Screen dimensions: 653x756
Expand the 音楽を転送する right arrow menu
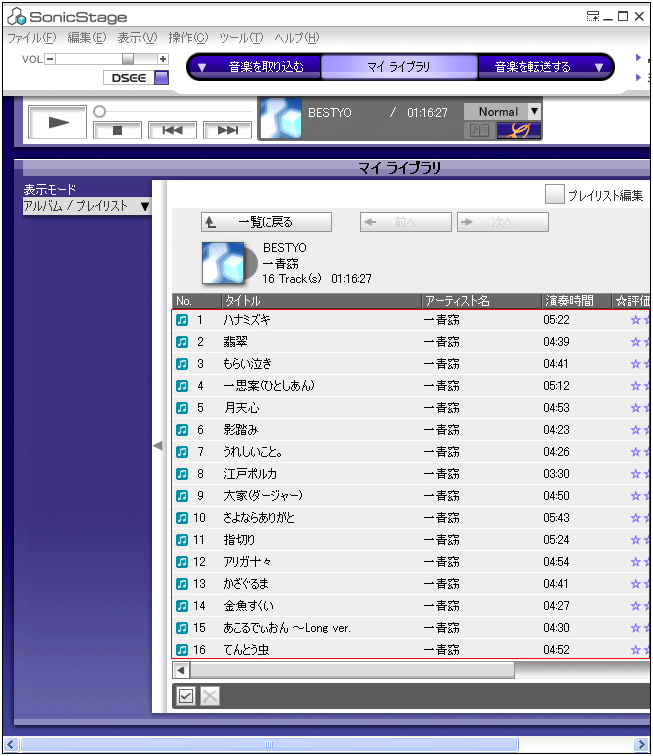pos(599,67)
